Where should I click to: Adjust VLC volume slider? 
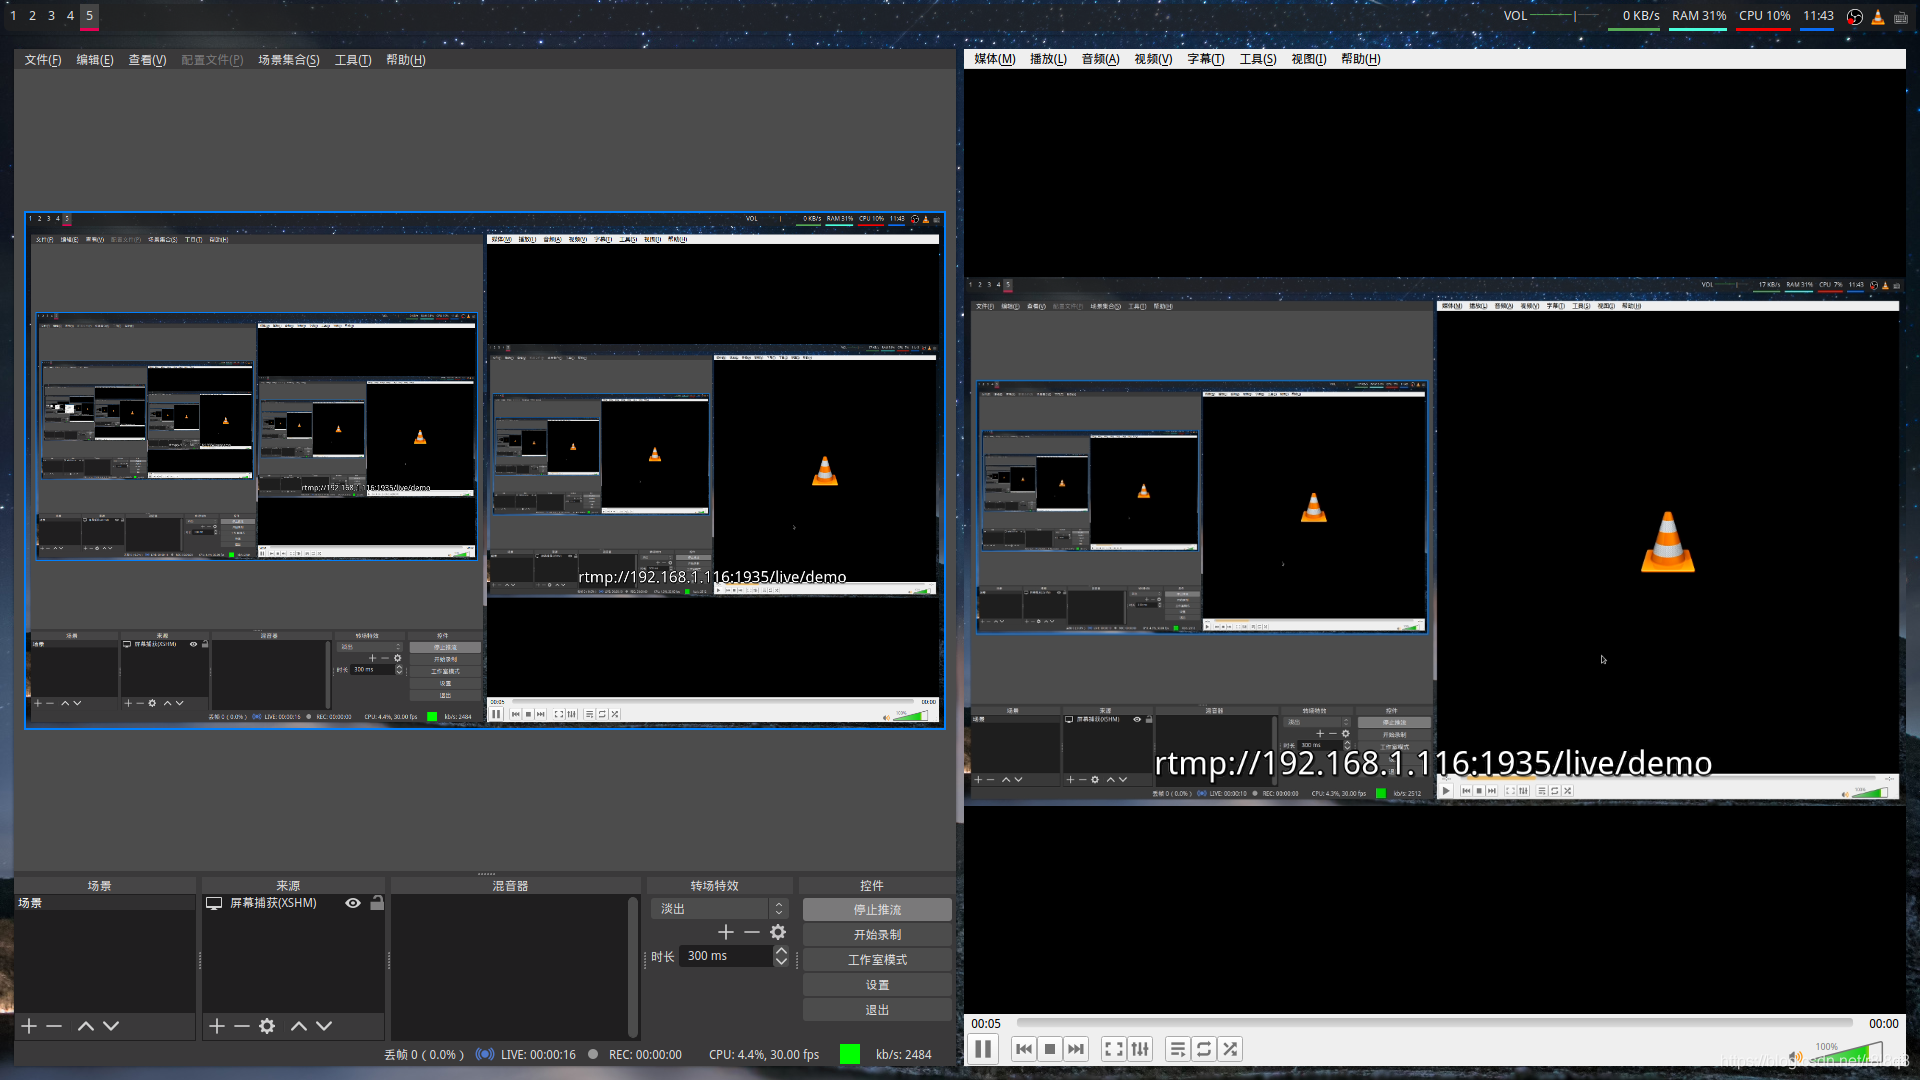click(x=1845, y=1055)
